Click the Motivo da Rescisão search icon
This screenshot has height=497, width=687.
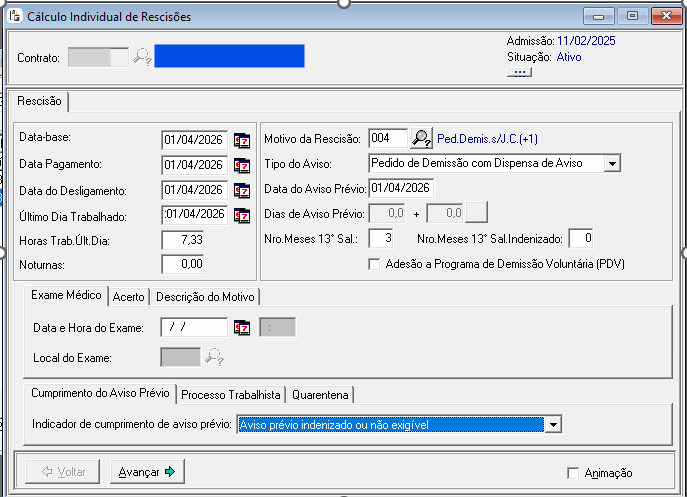click(x=422, y=138)
